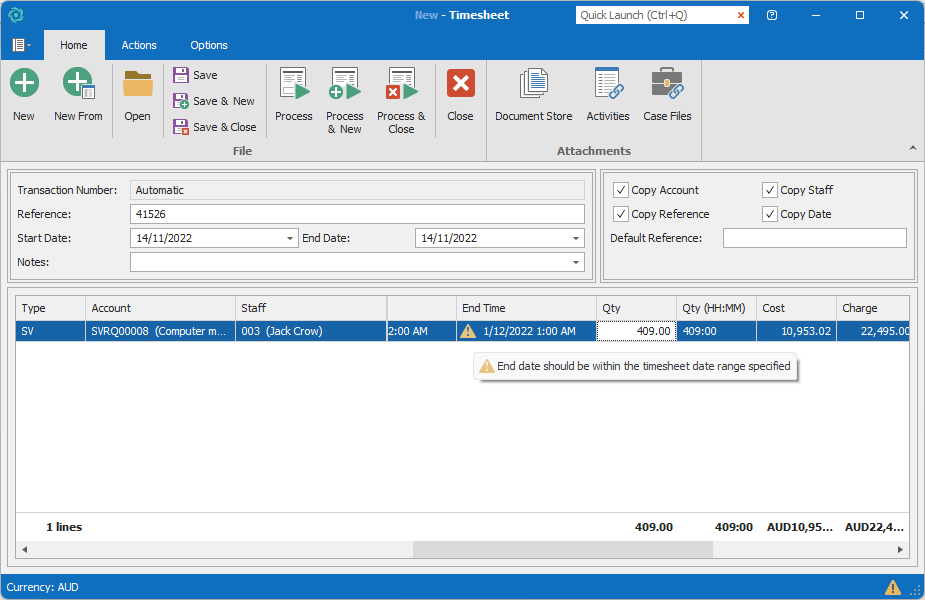Toggle the Copy Staff checkbox

770,190
